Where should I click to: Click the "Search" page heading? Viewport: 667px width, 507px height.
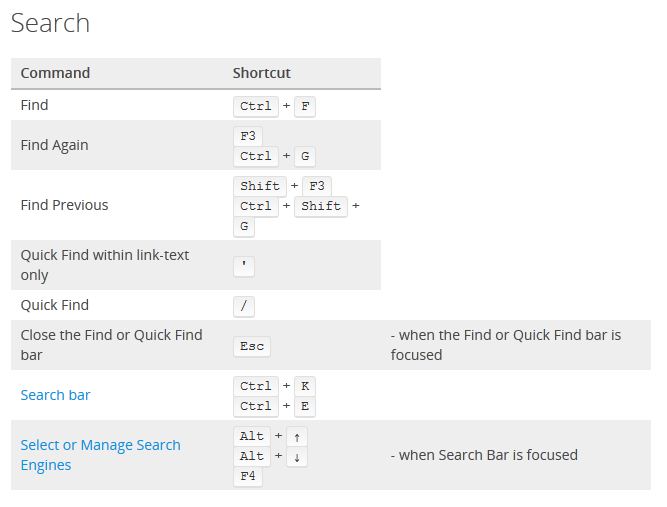pyautogui.click(x=50, y=23)
